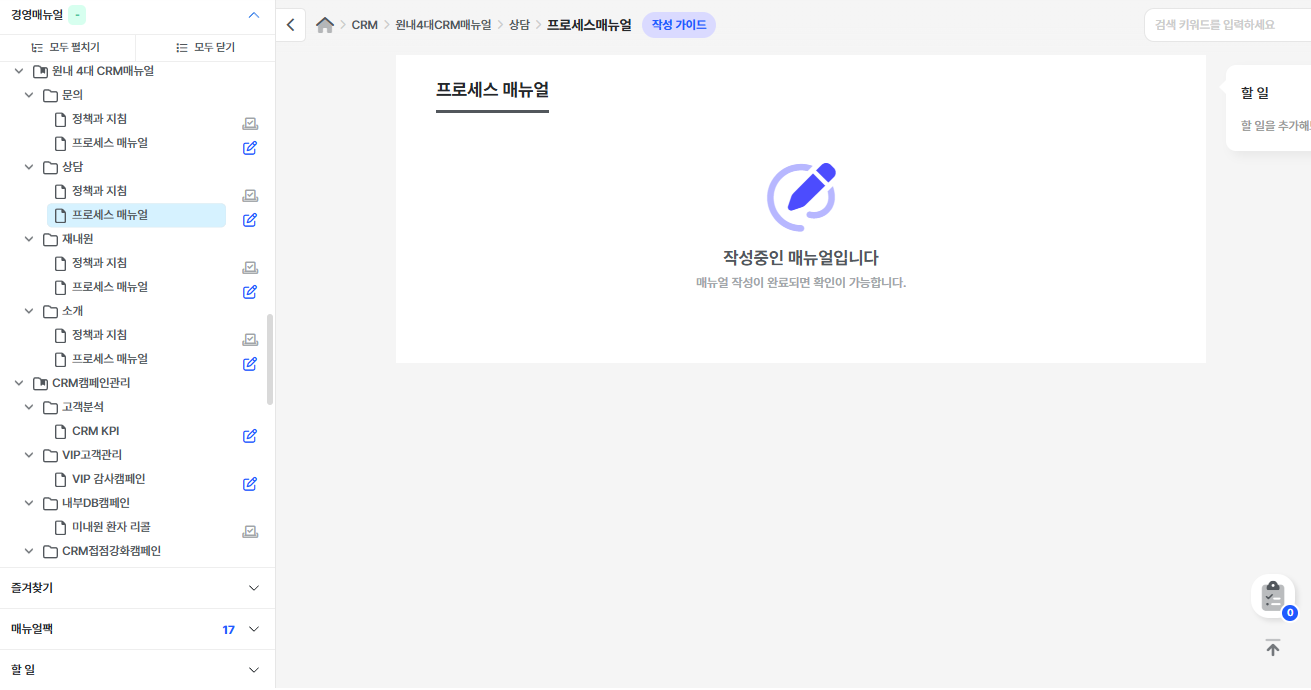The height and width of the screenshot is (690, 1311).
Task: Click the back arrow above the content area
Action: tap(290, 24)
